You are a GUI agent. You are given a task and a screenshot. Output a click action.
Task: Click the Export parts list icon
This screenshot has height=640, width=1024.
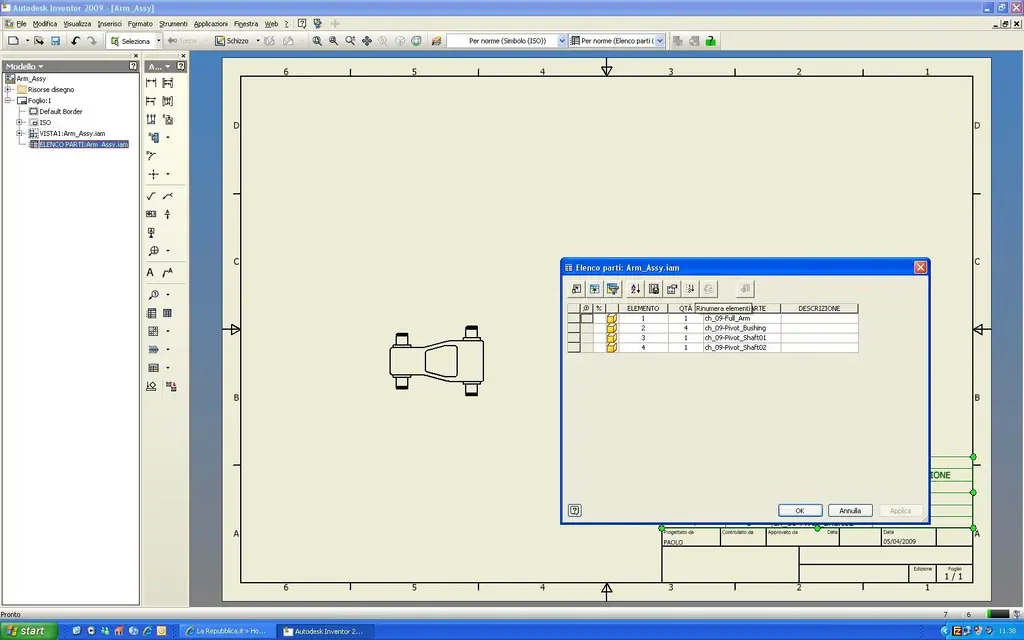click(654, 289)
